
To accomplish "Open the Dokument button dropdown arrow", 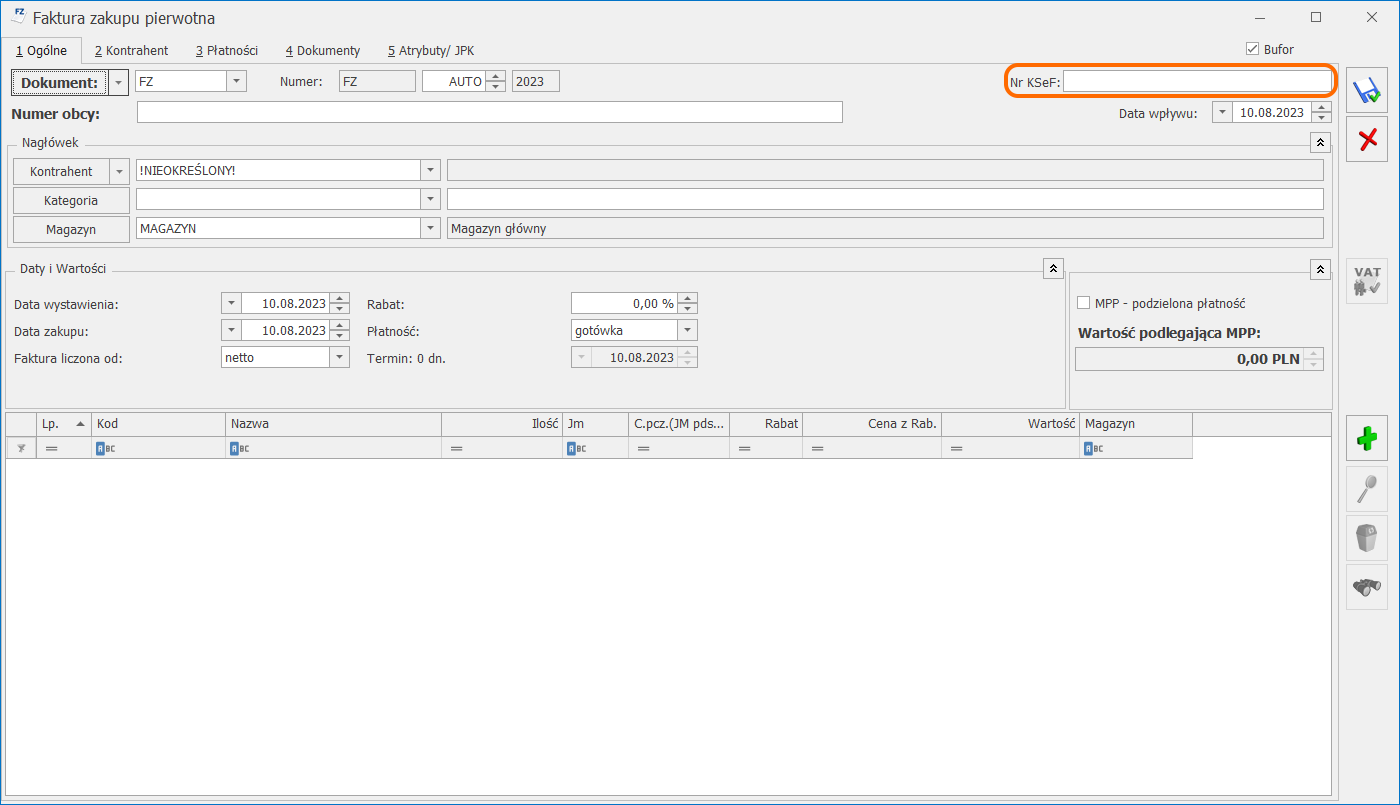I will click(x=119, y=82).
